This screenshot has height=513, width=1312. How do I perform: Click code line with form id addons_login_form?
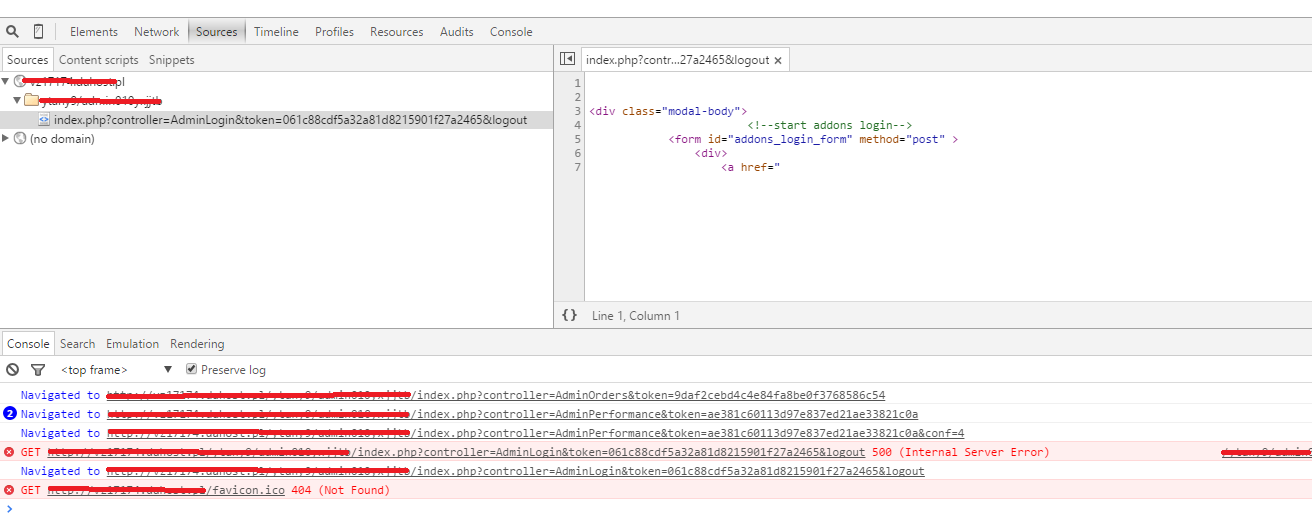[x=813, y=139]
